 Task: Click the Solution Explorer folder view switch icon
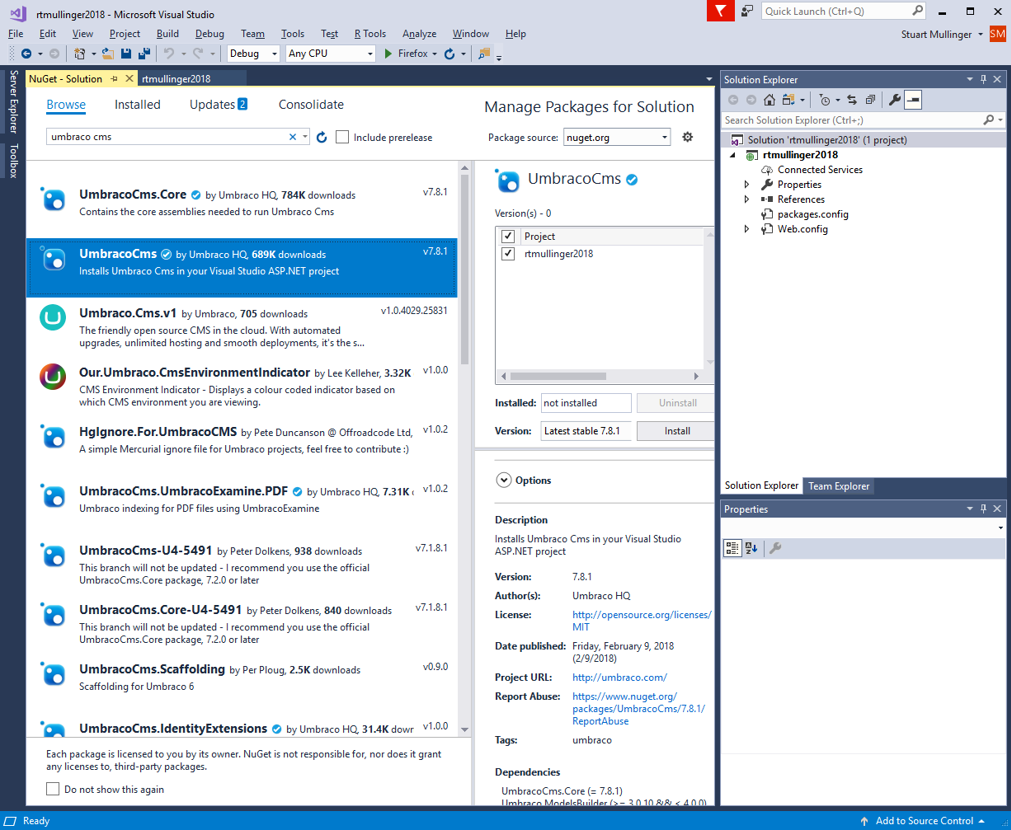[x=788, y=100]
